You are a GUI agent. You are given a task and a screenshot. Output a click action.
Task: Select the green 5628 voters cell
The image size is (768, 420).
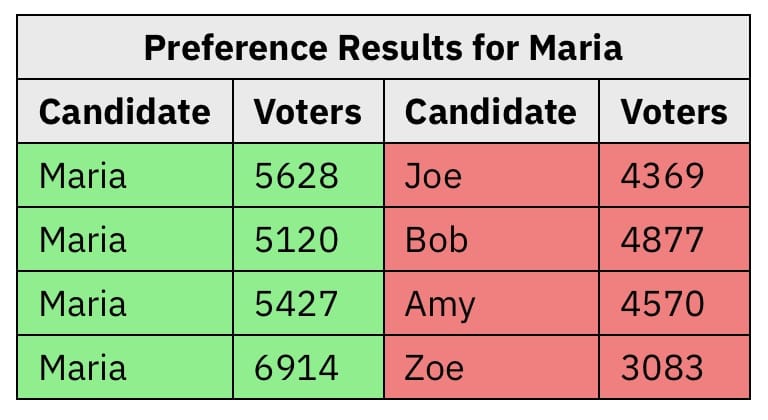(308, 176)
